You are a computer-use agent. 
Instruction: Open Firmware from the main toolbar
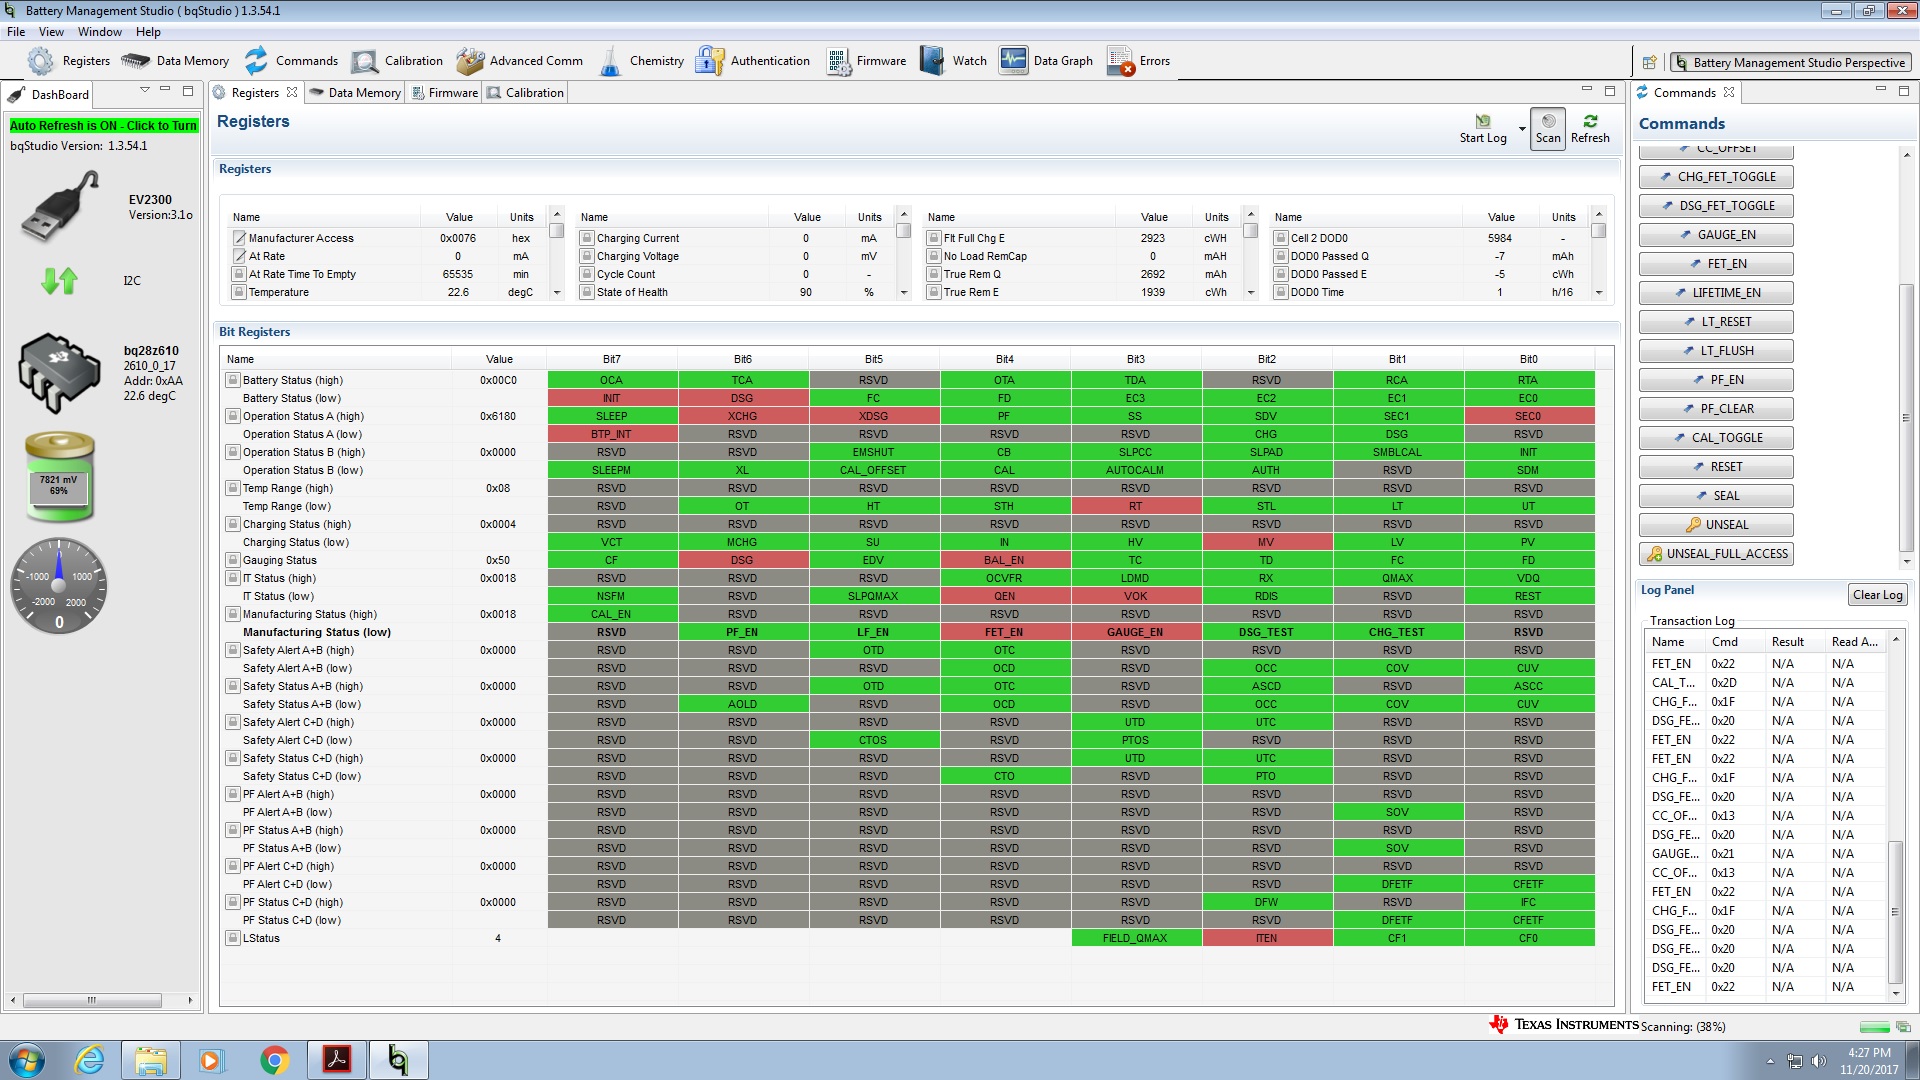[866, 61]
